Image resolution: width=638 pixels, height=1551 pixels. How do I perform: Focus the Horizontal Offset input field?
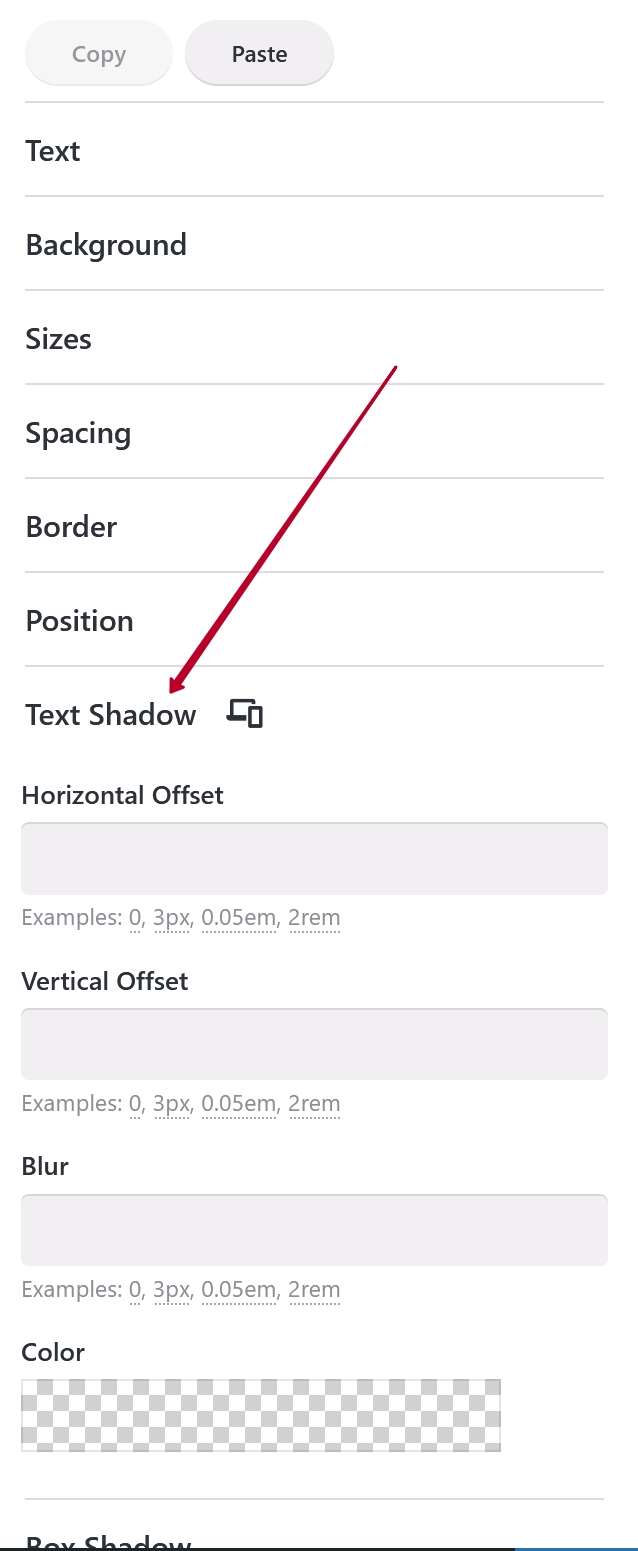point(314,859)
